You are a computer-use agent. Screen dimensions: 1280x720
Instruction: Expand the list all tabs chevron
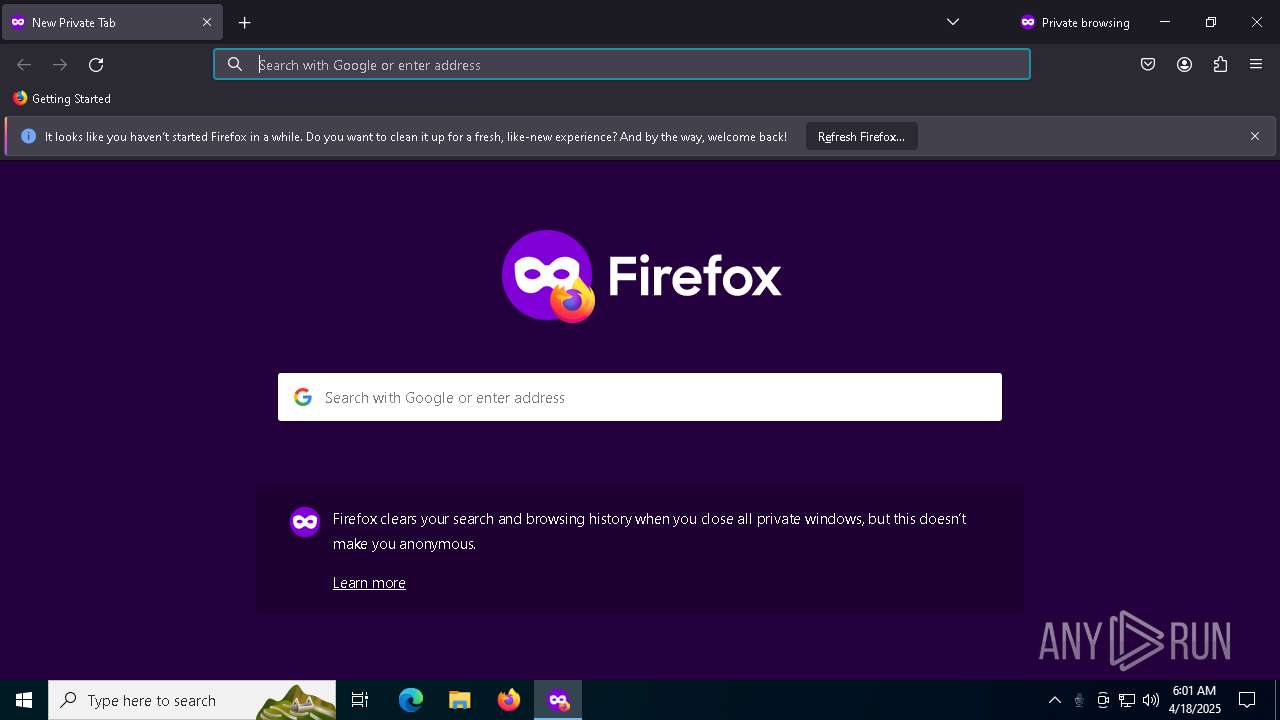point(953,22)
